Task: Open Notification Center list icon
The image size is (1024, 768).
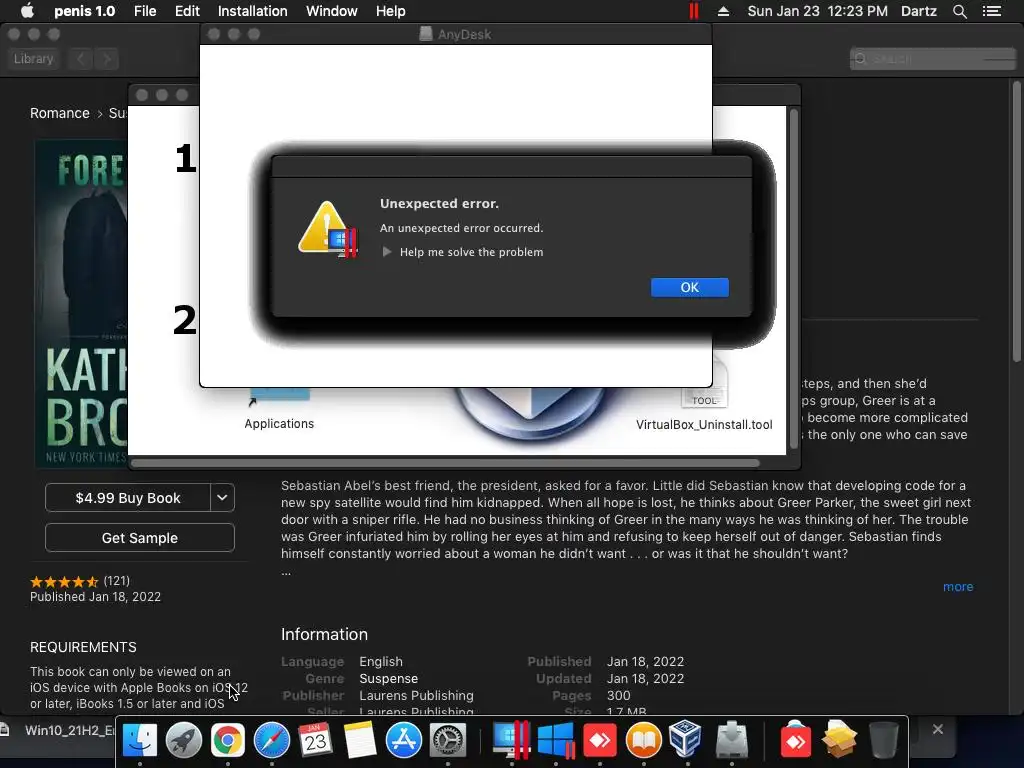Action: click(992, 11)
